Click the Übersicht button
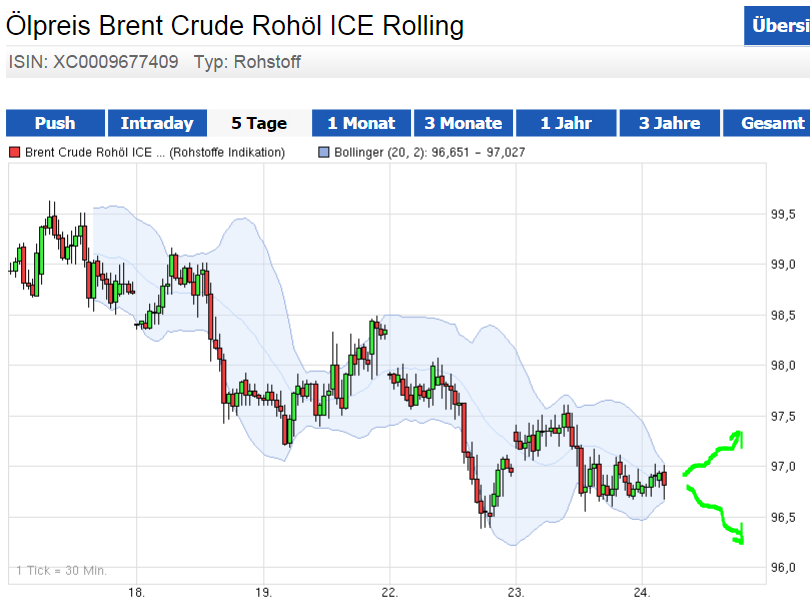The image size is (810, 610). pyautogui.click(x=779, y=26)
